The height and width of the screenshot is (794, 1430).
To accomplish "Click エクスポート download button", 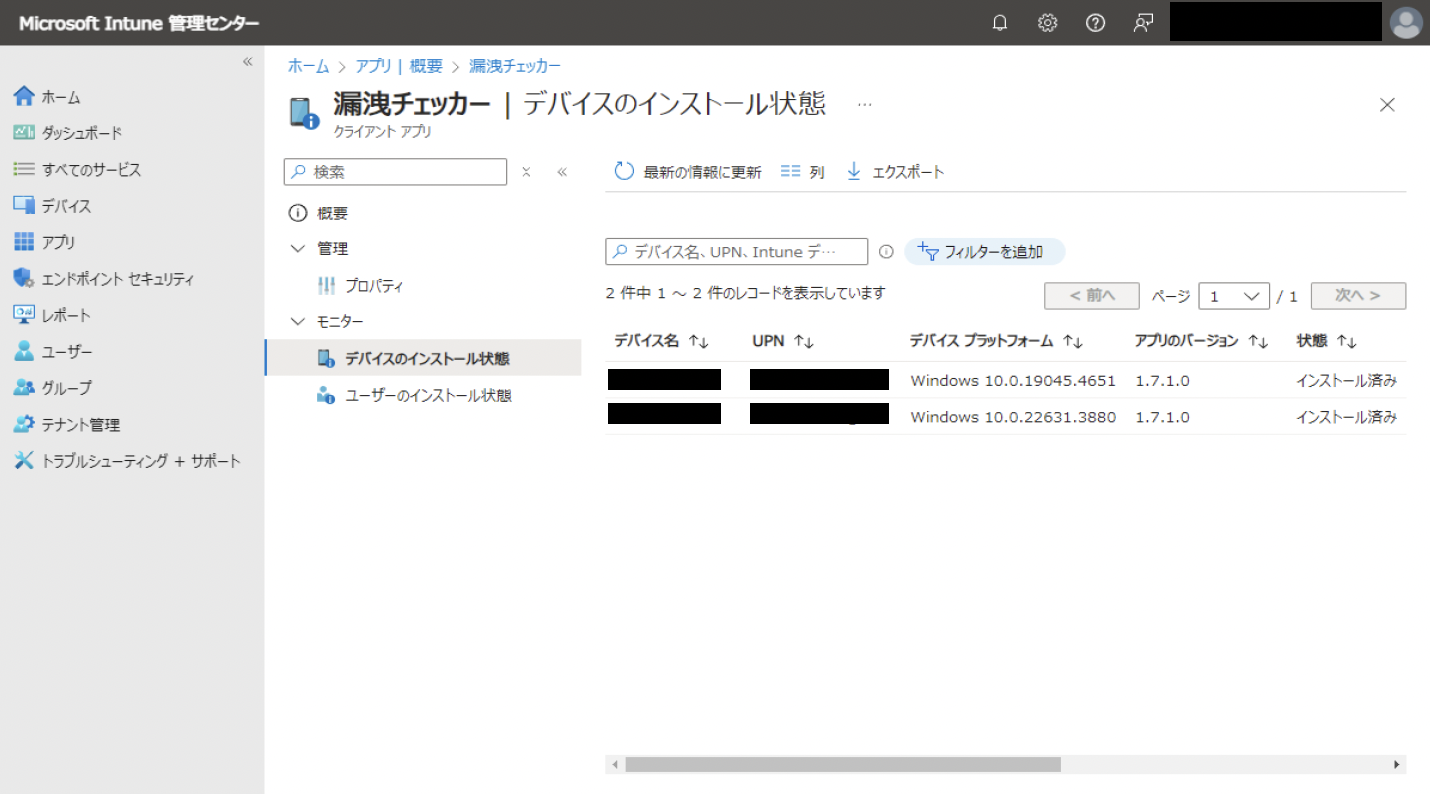I will tap(895, 172).
